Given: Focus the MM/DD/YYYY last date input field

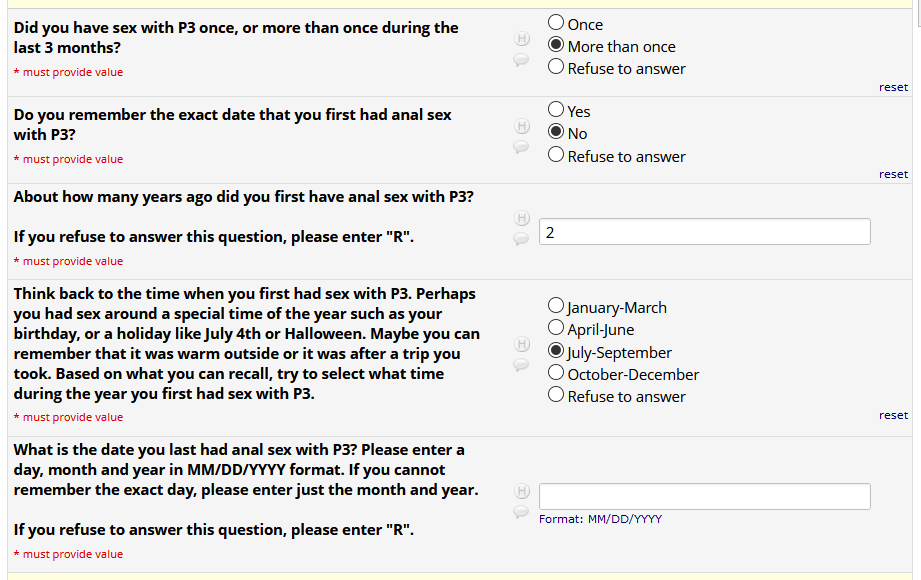Looking at the screenshot, I should point(704,496).
